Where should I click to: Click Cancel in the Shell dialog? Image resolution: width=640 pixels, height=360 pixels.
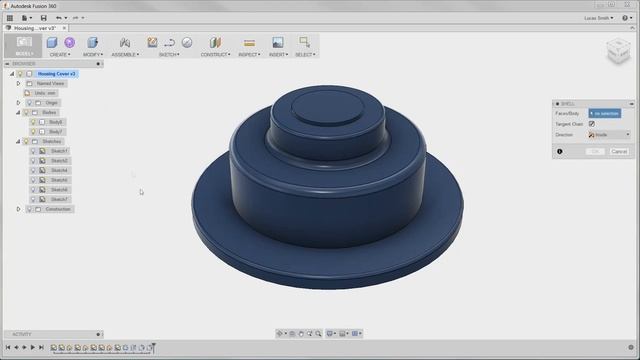[x=619, y=151]
